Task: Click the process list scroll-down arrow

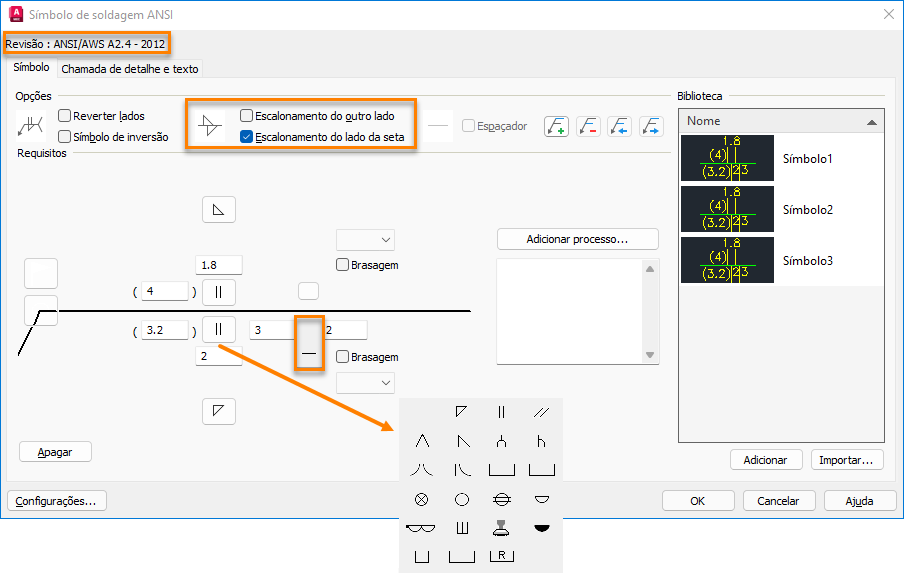Action: tap(650, 355)
